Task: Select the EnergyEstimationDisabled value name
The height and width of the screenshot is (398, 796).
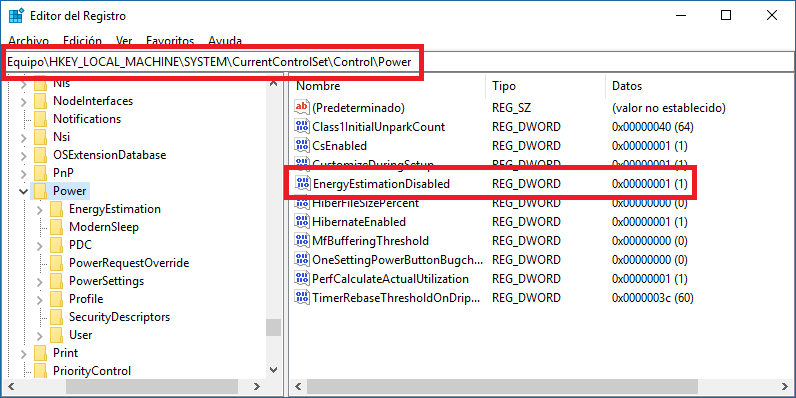Action: coord(381,184)
